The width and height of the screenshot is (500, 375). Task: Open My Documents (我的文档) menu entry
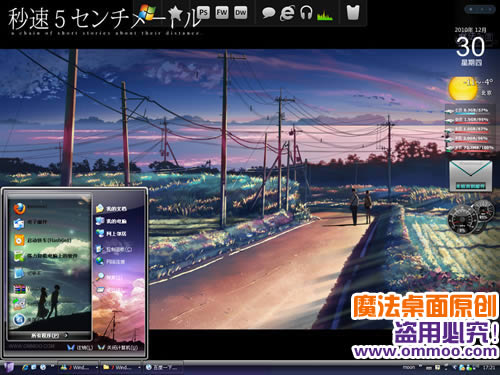(111, 208)
